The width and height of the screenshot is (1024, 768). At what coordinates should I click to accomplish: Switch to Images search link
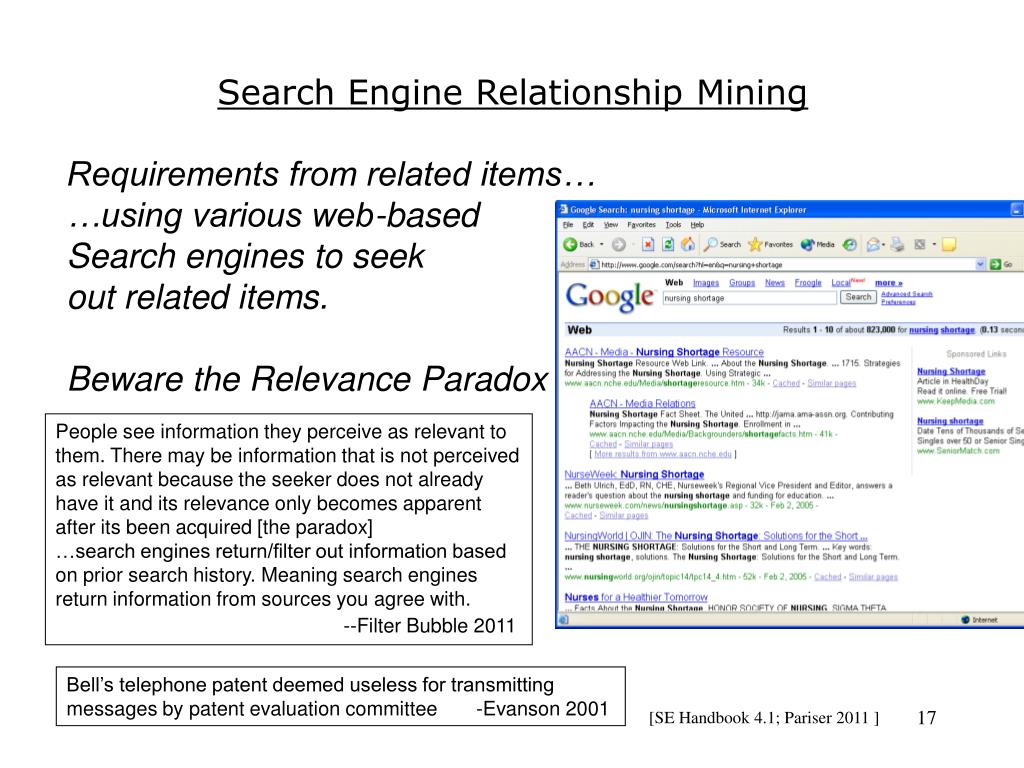[705, 283]
